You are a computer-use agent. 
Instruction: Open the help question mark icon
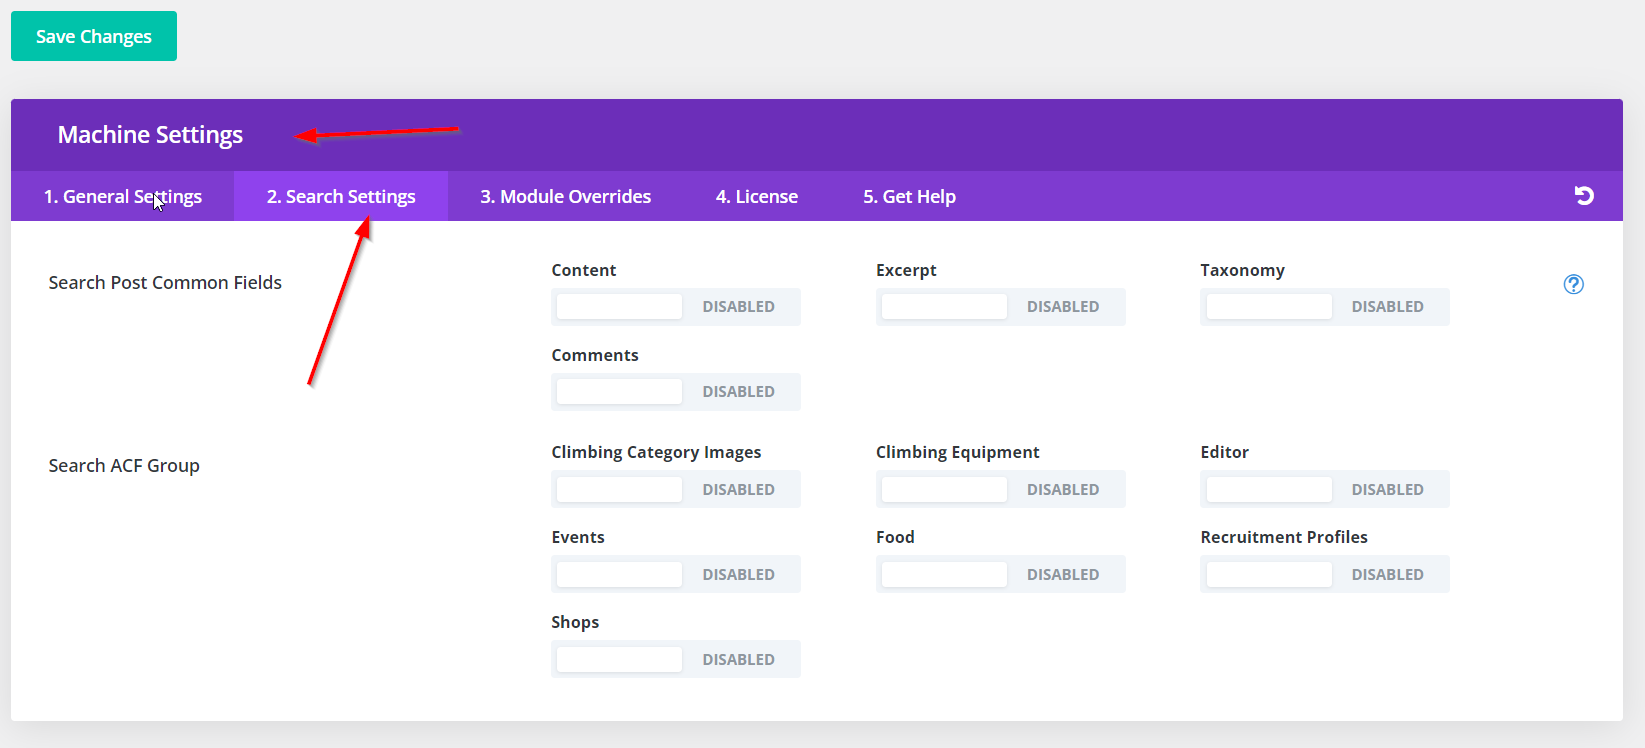[x=1573, y=284]
